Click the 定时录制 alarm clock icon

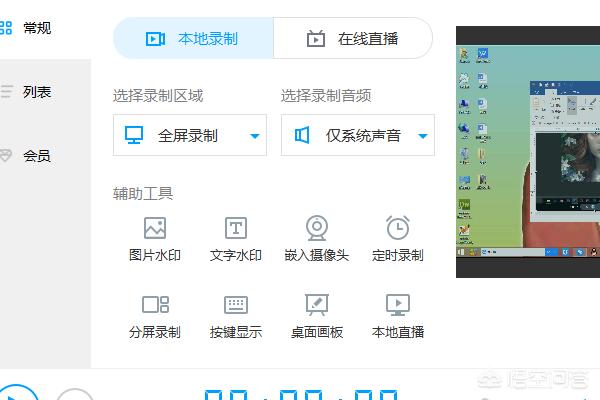pos(398,228)
